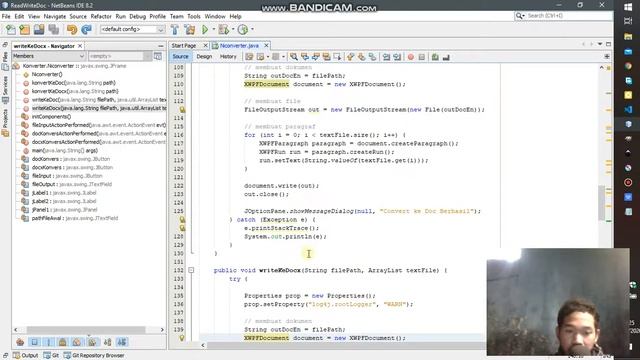Click the Clean and Build Project icon
This screenshot has width=640, height=360.
coord(190,29)
